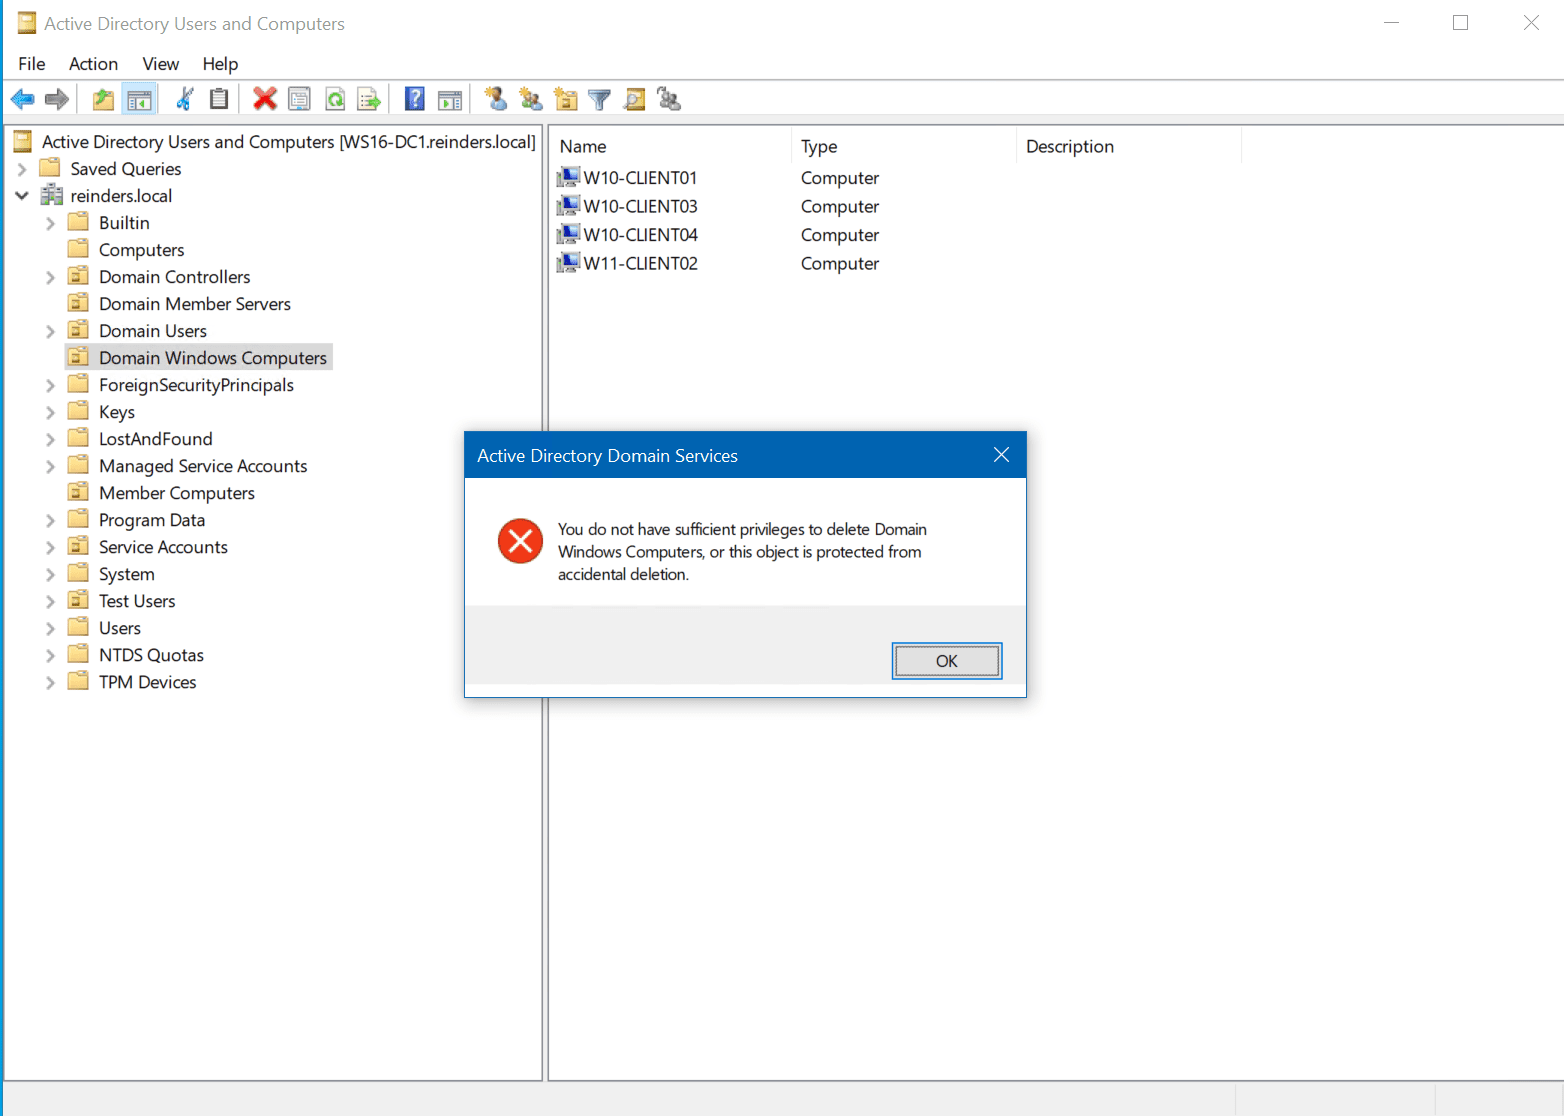This screenshot has width=1564, height=1116.
Task: Expand the Managed Service Accounts container
Action: [50, 466]
